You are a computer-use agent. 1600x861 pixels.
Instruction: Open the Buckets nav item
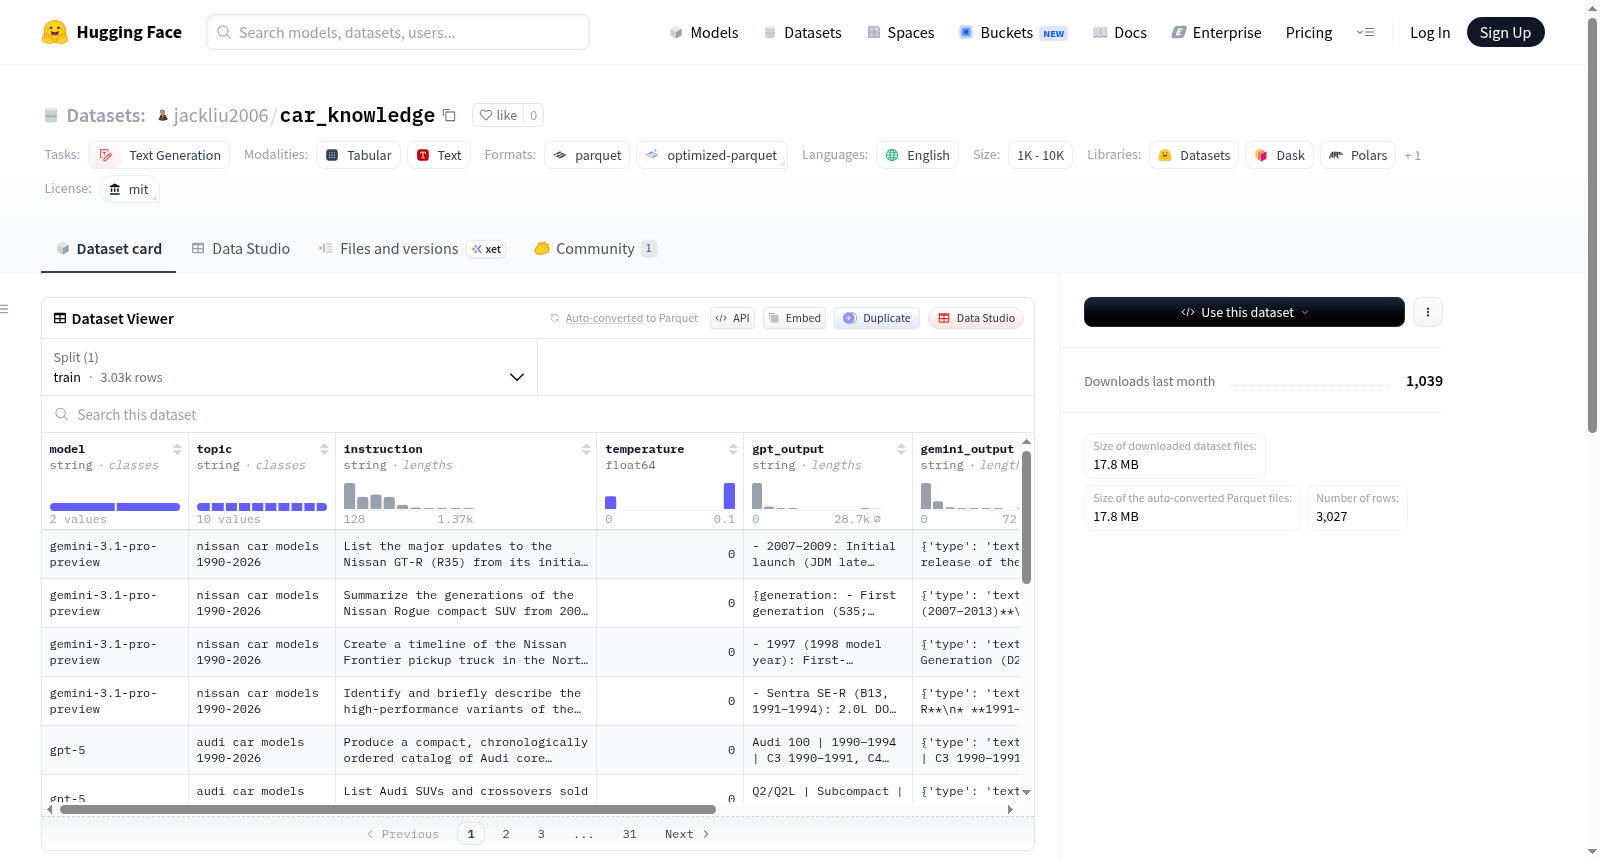pos(1012,32)
